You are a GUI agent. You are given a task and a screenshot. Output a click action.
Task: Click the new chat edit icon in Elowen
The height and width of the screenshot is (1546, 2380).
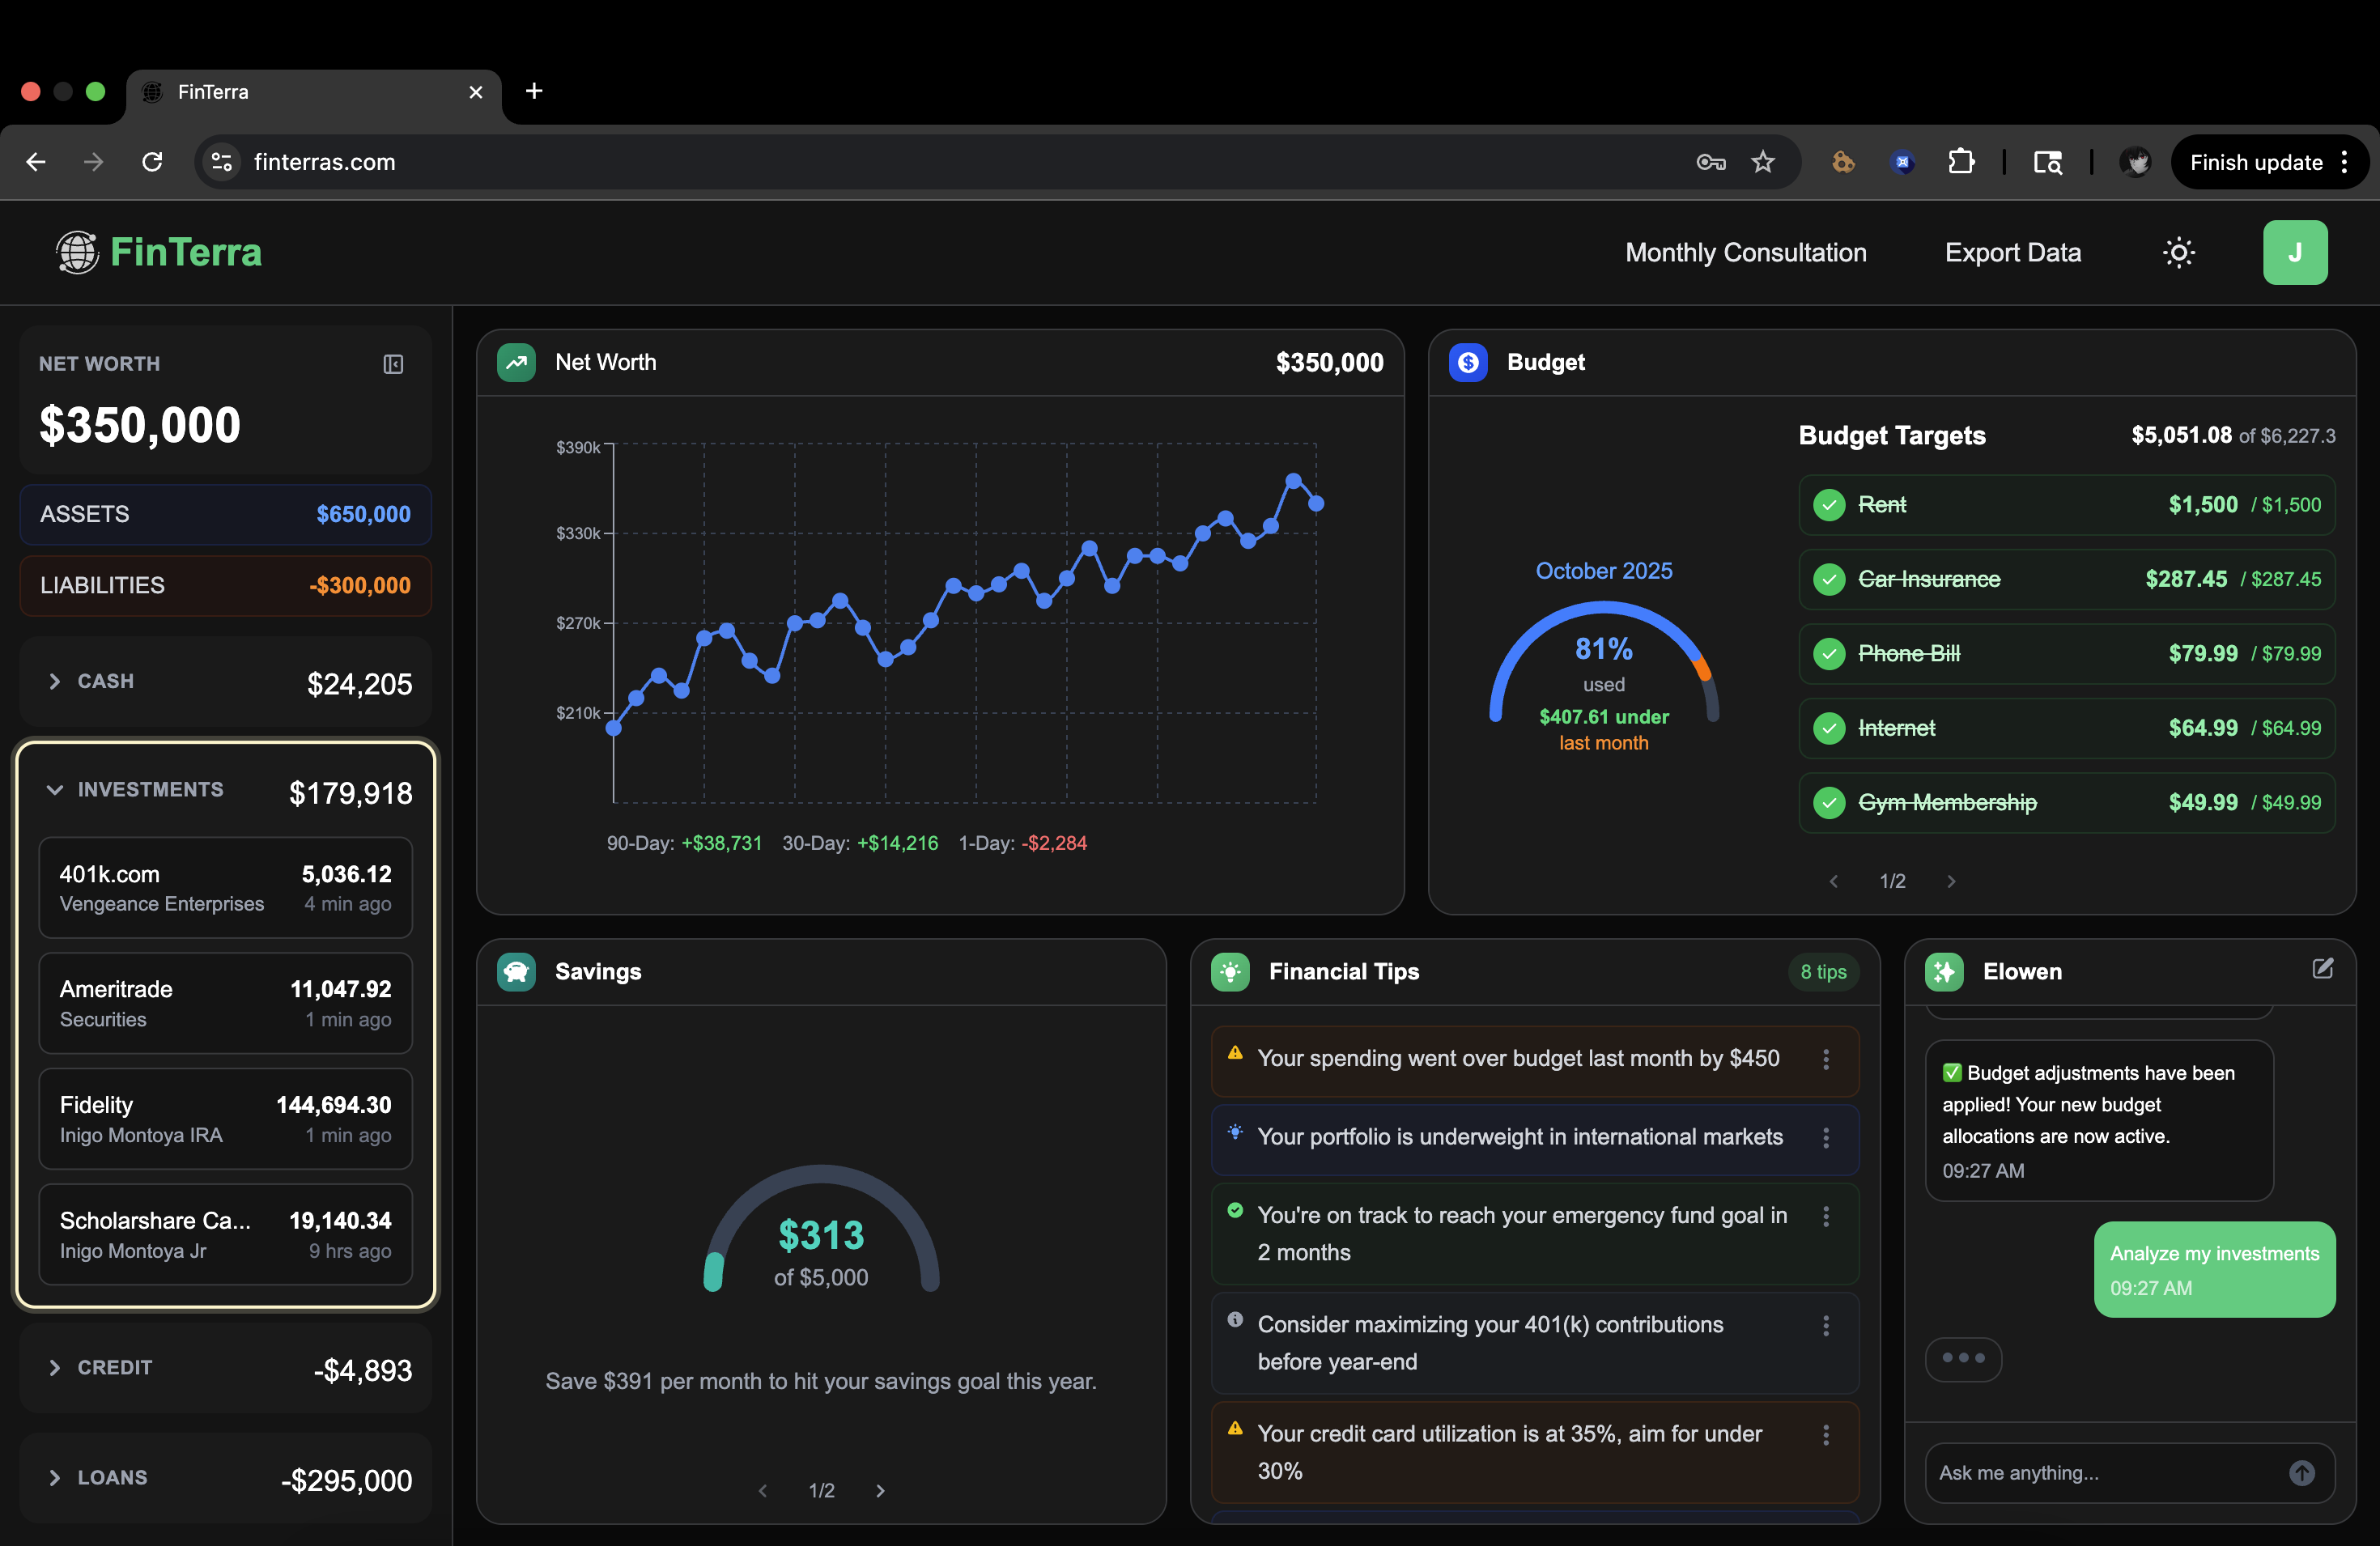pos(2322,968)
